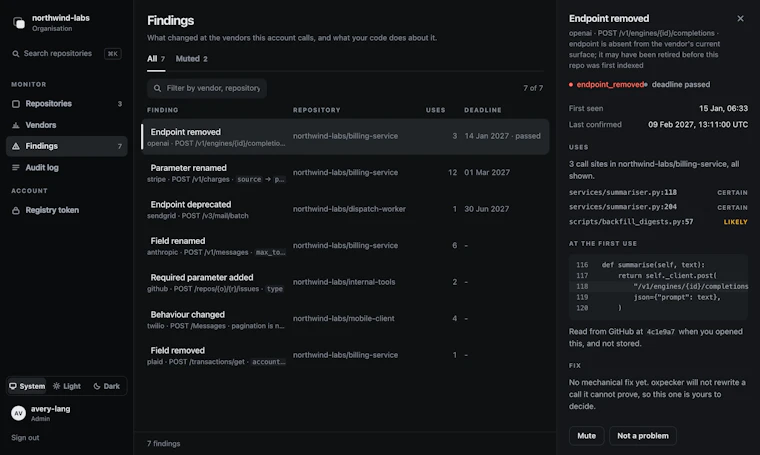This screenshot has height=455, width=760.
Task: Select the Endpoint removed finding row
Action: tap(345, 137)
